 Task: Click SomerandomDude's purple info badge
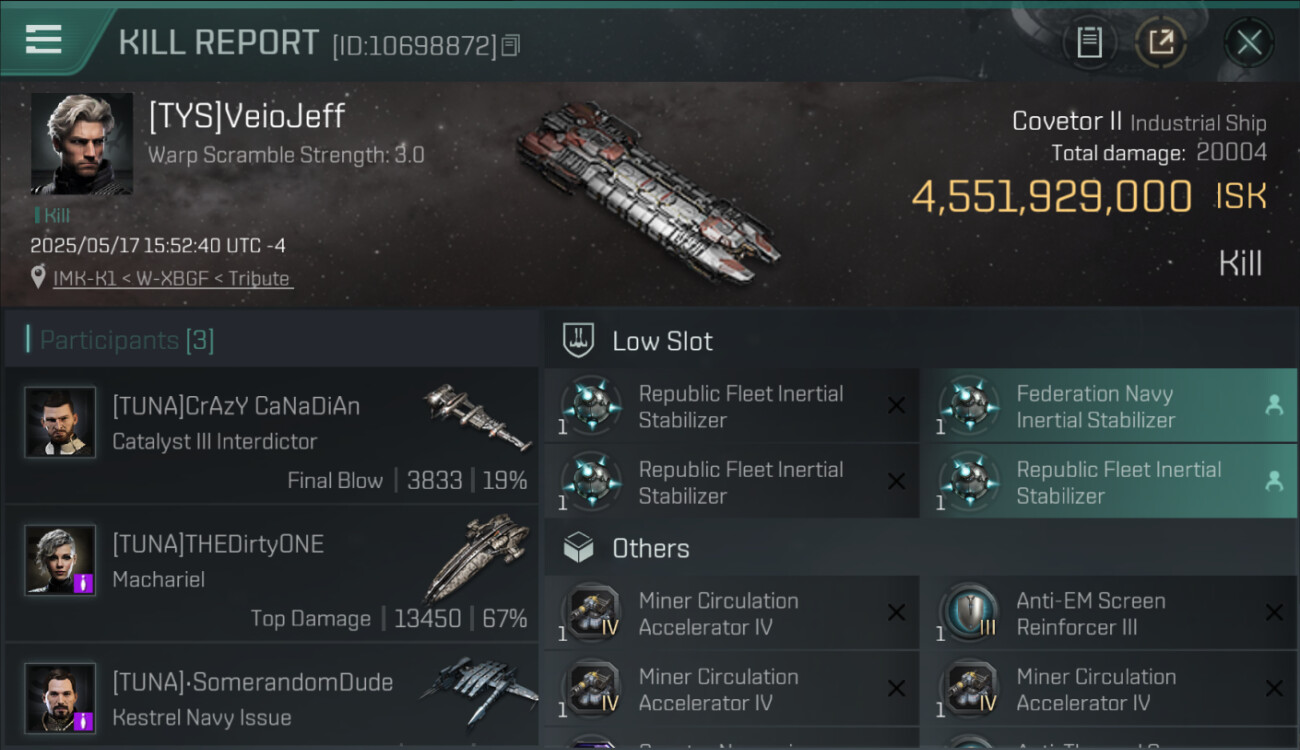pos(84,721)
